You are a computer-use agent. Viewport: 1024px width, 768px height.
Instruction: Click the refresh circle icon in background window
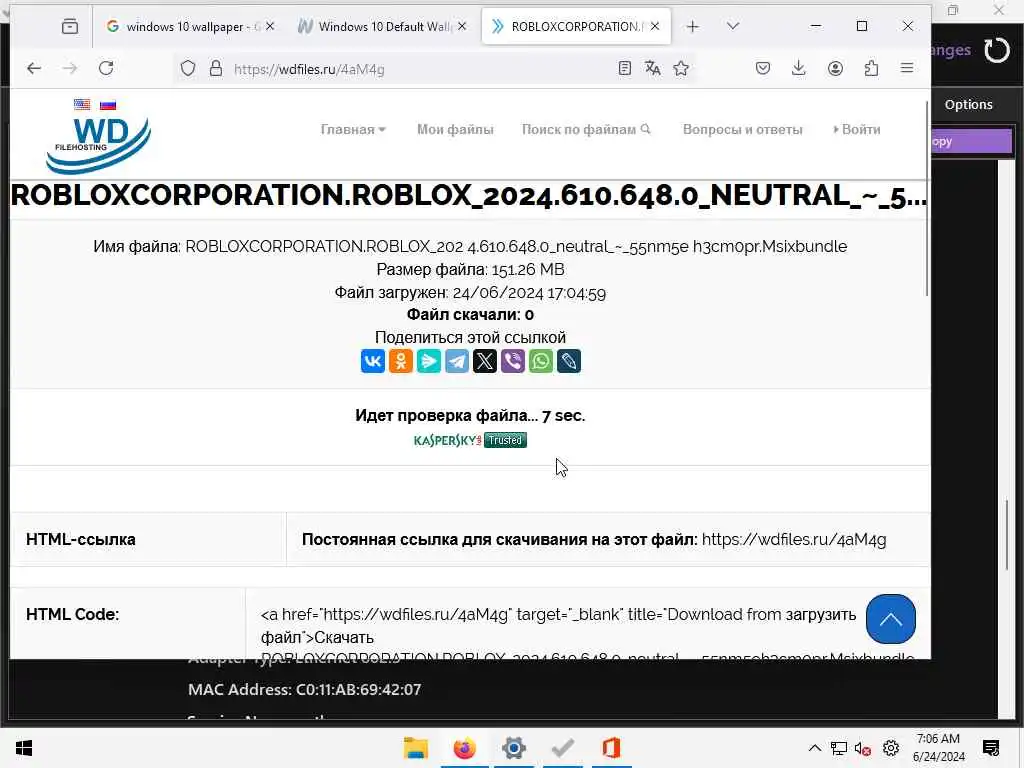tap(997, 50)
